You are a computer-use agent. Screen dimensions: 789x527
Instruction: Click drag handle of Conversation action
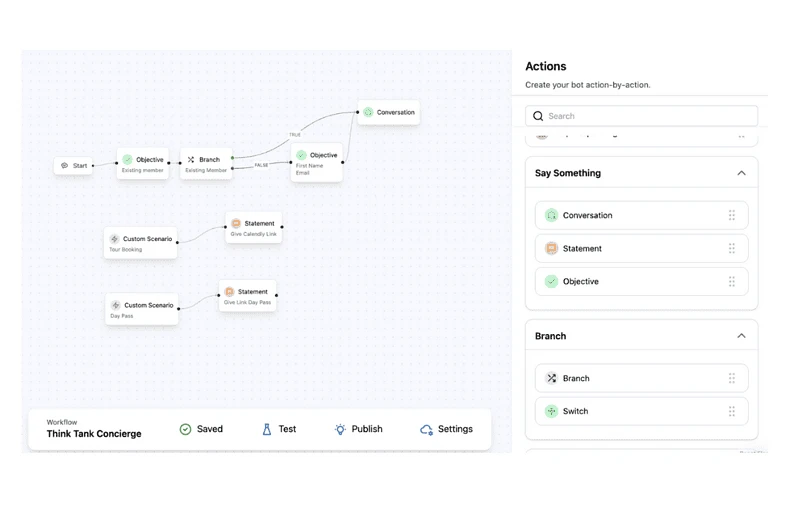(x=732, y=215)
